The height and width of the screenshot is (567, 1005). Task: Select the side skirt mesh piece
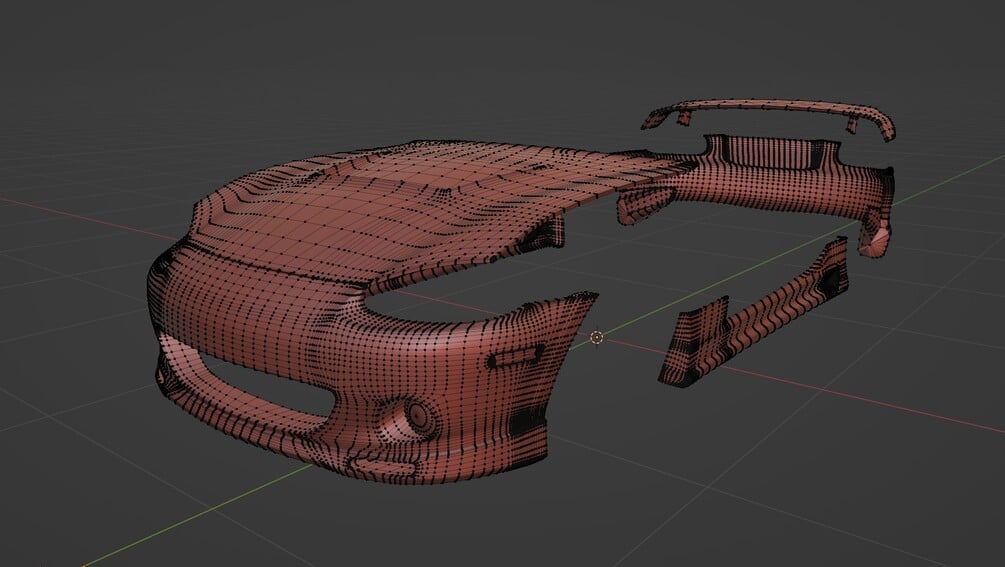coord(754,312)
